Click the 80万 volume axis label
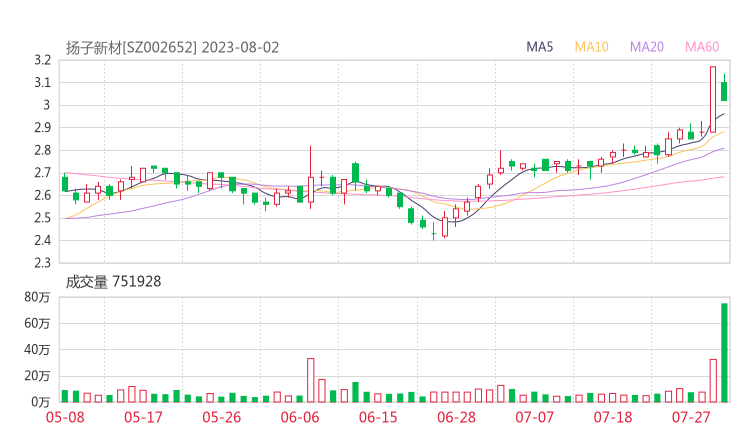Image resolution: width=740 pixels, height=440 pixels. point(37,297)
